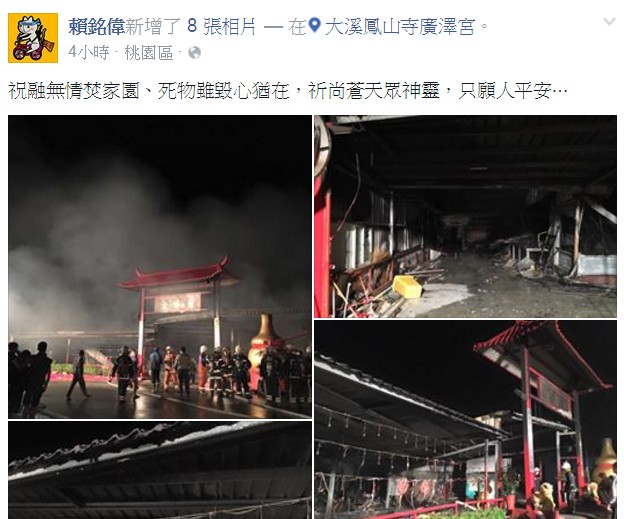624x519 pixels.
Task: Open photo of smoke over temple gate
Action: tap(160, 267)
